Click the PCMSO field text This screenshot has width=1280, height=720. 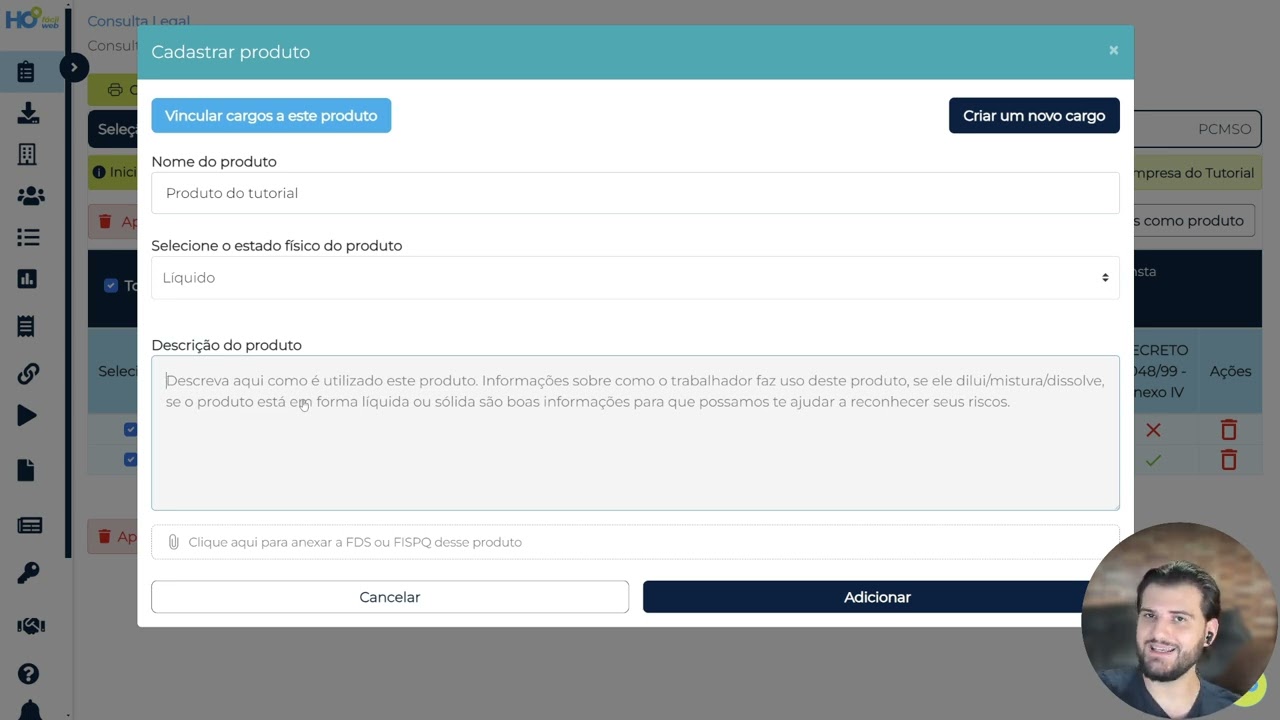click(1224, 129)
